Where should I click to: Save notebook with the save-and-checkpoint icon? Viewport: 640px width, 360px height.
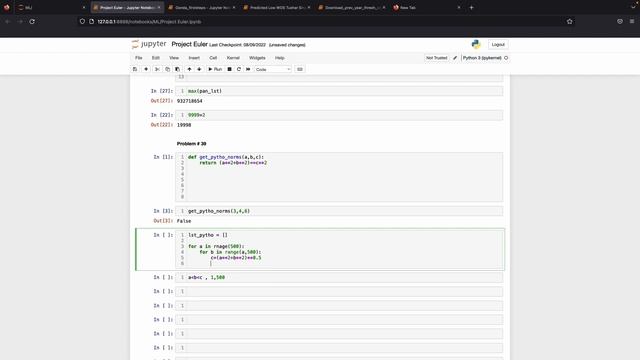click(135, 69)
